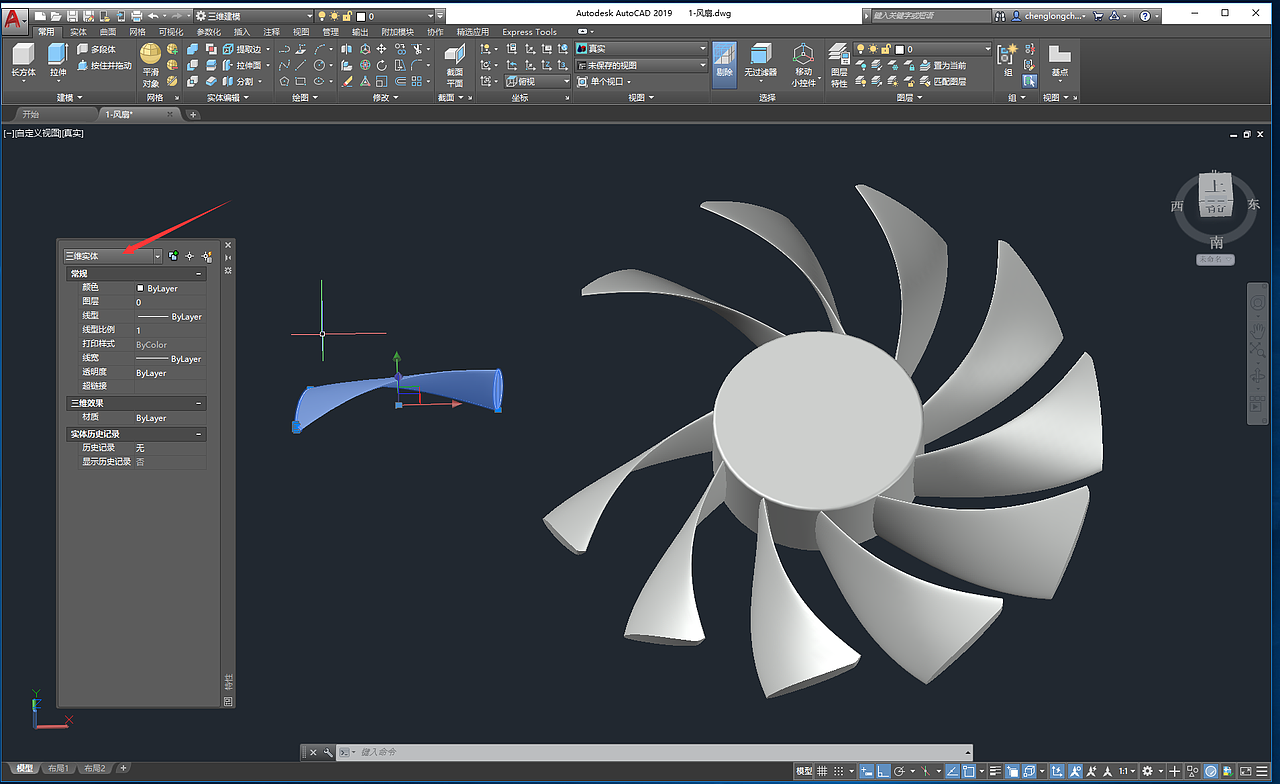Close the properties palette
Image resolution: width=1280 pixels, height=784 pixels.
228,244
